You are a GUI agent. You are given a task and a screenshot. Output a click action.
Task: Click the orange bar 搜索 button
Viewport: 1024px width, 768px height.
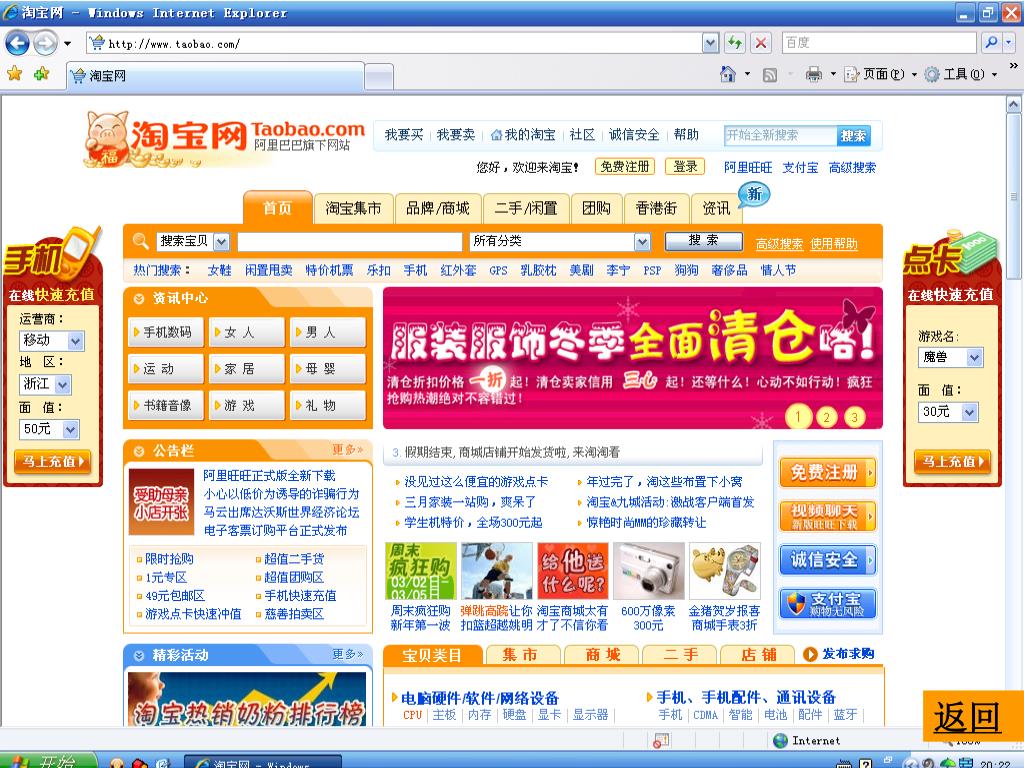(x=703, y=241)
